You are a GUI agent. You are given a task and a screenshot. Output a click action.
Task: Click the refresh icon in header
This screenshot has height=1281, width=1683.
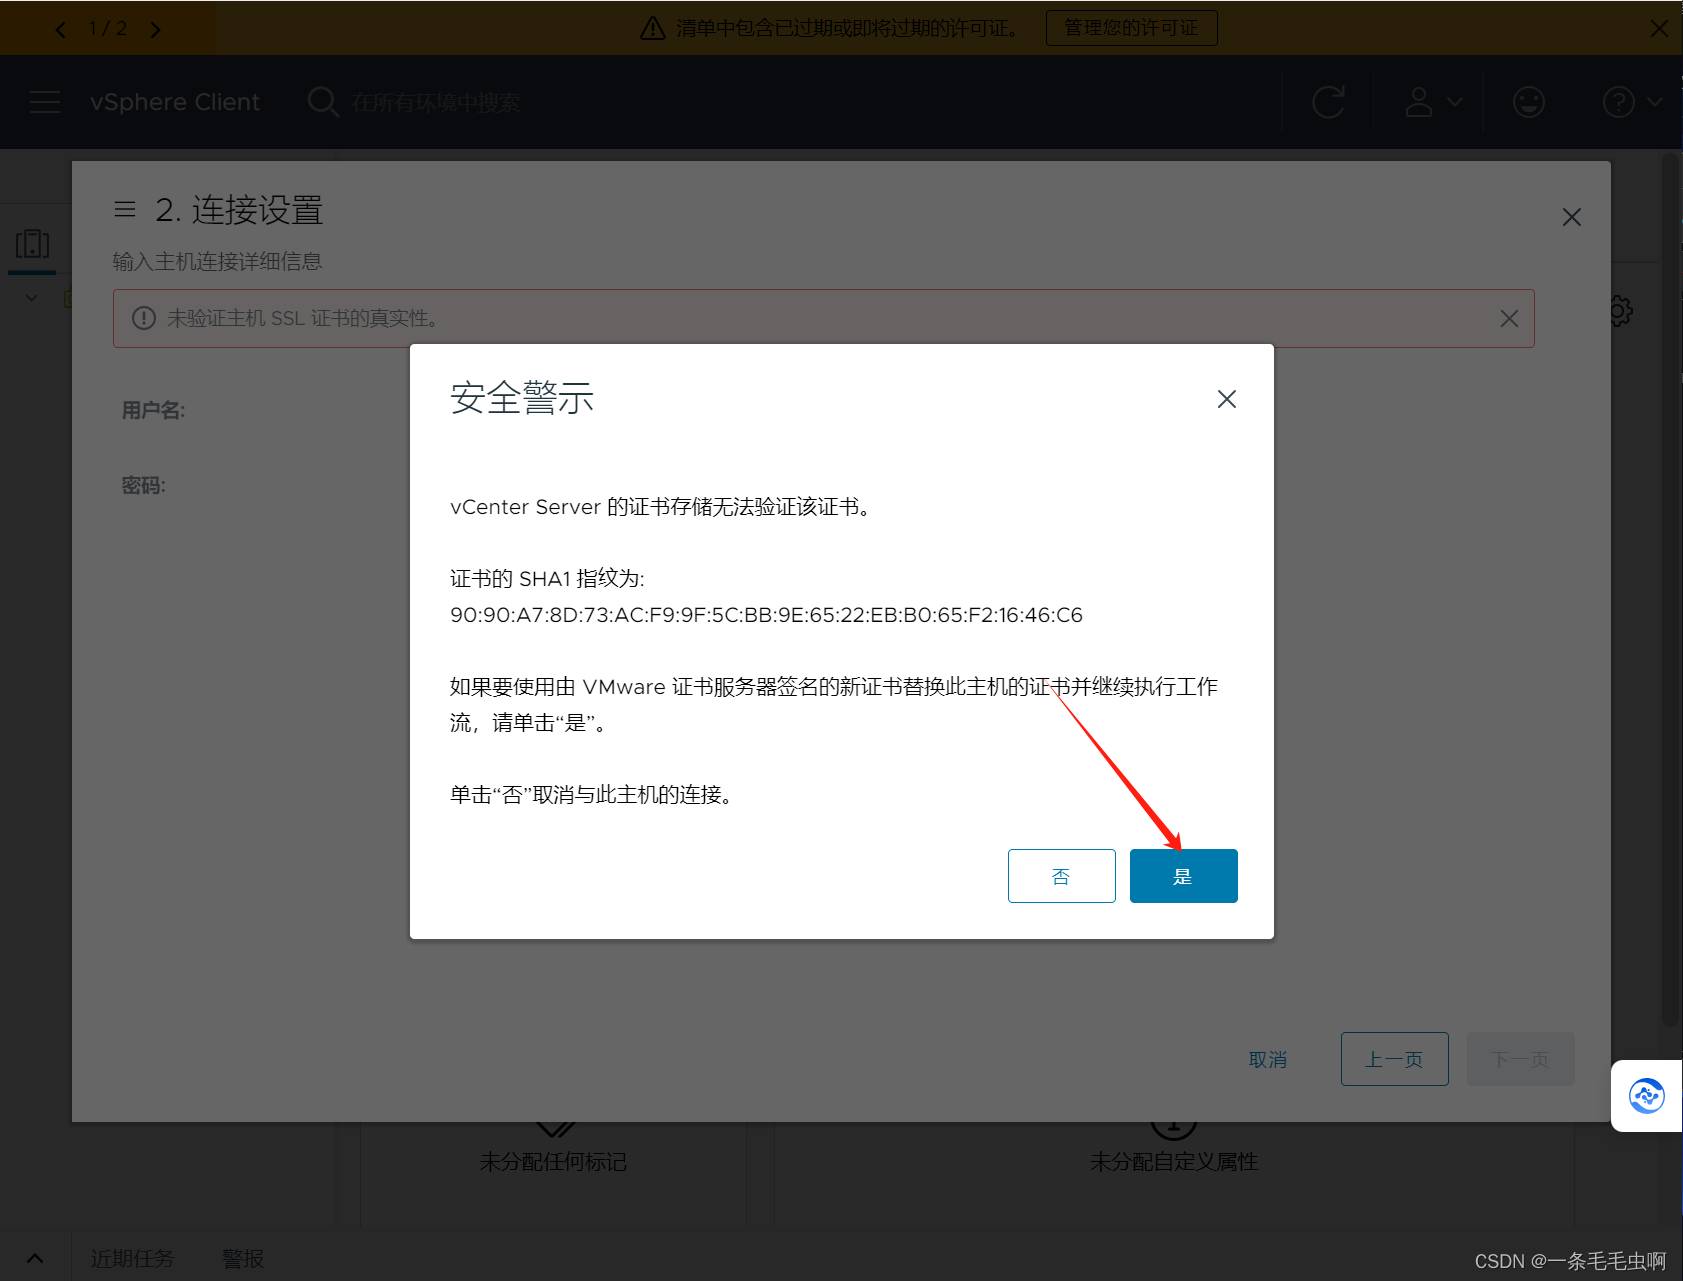click(1328, 102)
